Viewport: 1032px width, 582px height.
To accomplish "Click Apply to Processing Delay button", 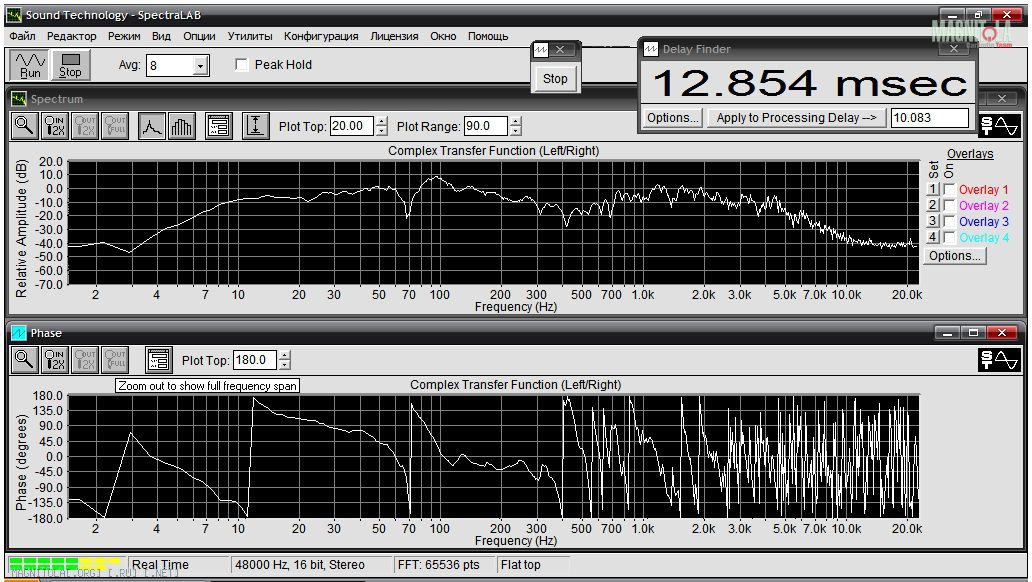I will click(x=796, y=118).
